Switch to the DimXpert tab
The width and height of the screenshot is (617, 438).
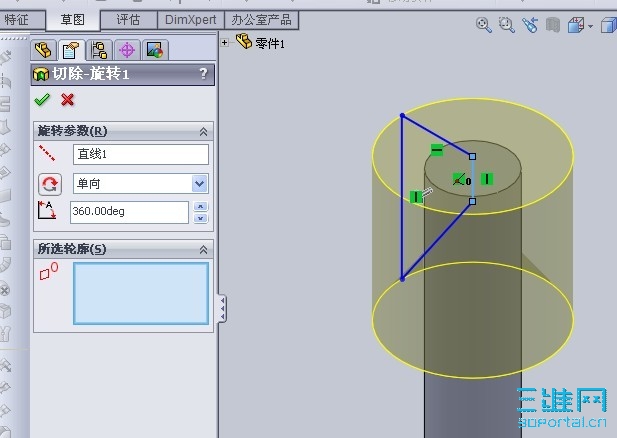coord(191,20)
